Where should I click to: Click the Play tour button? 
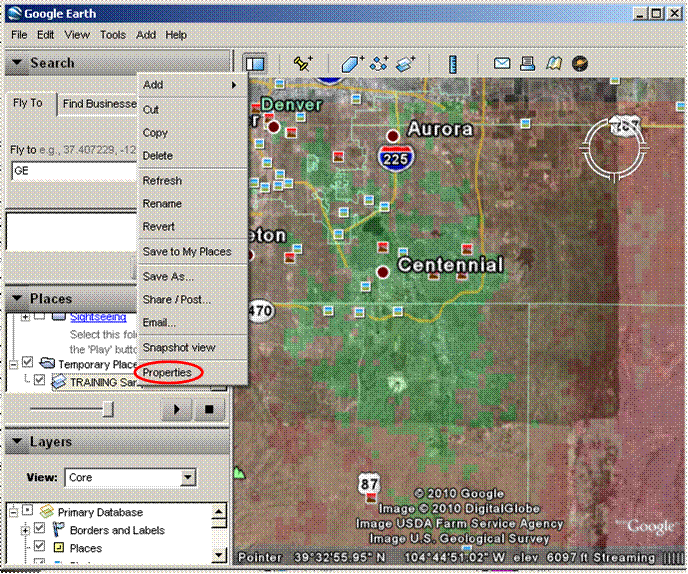pyautogui.click(x=176, y=409)
